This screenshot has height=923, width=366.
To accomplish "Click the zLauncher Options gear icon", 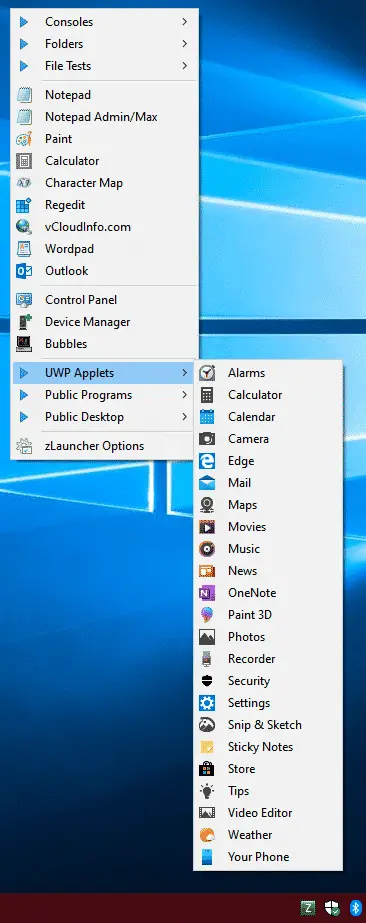I will tap(24, 446).
